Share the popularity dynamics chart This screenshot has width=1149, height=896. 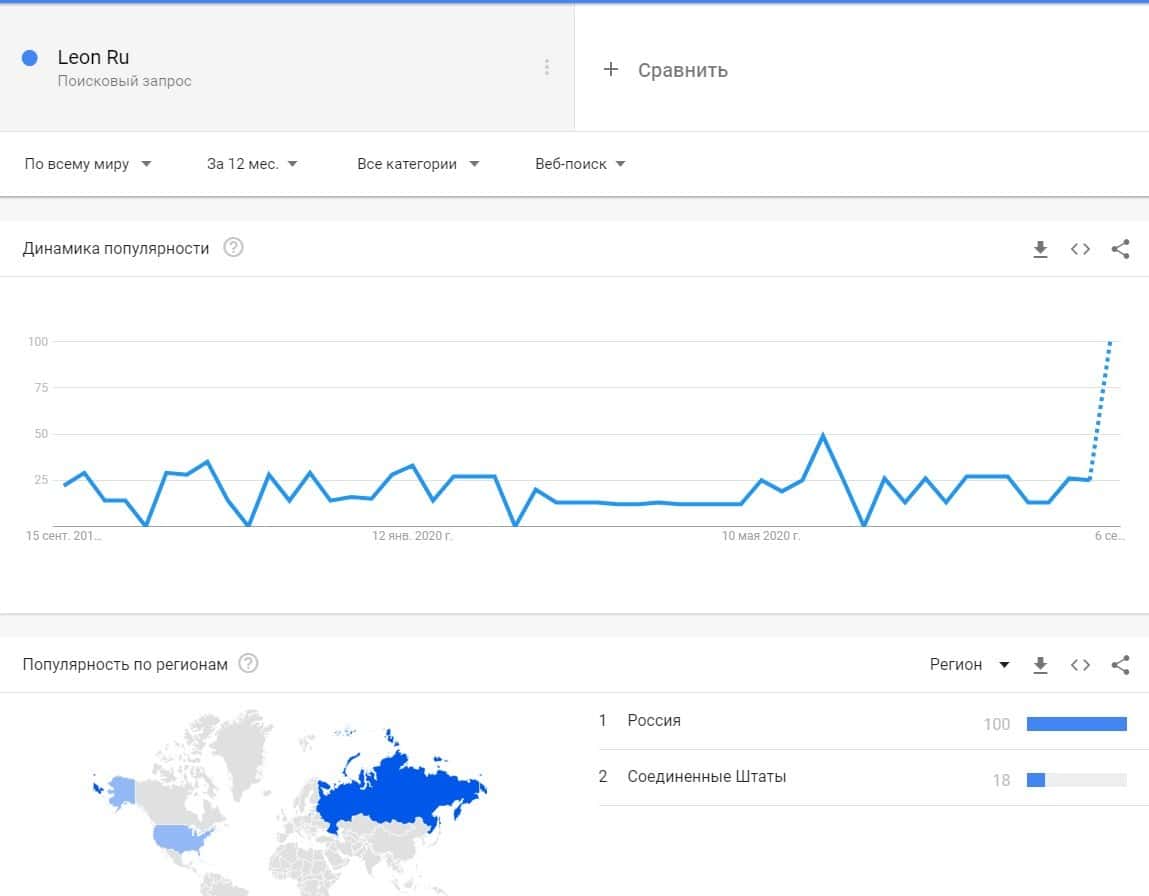[x=1120, y=249]
